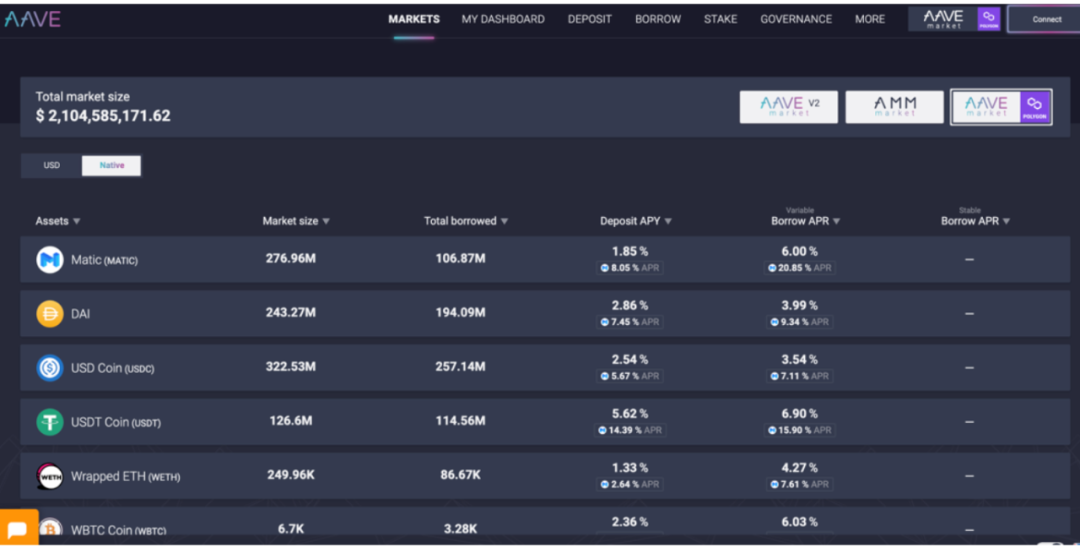Click WETH total borrowed 86.67K
The height and width of the screenshot is (547, 1080).
(460, 475)
